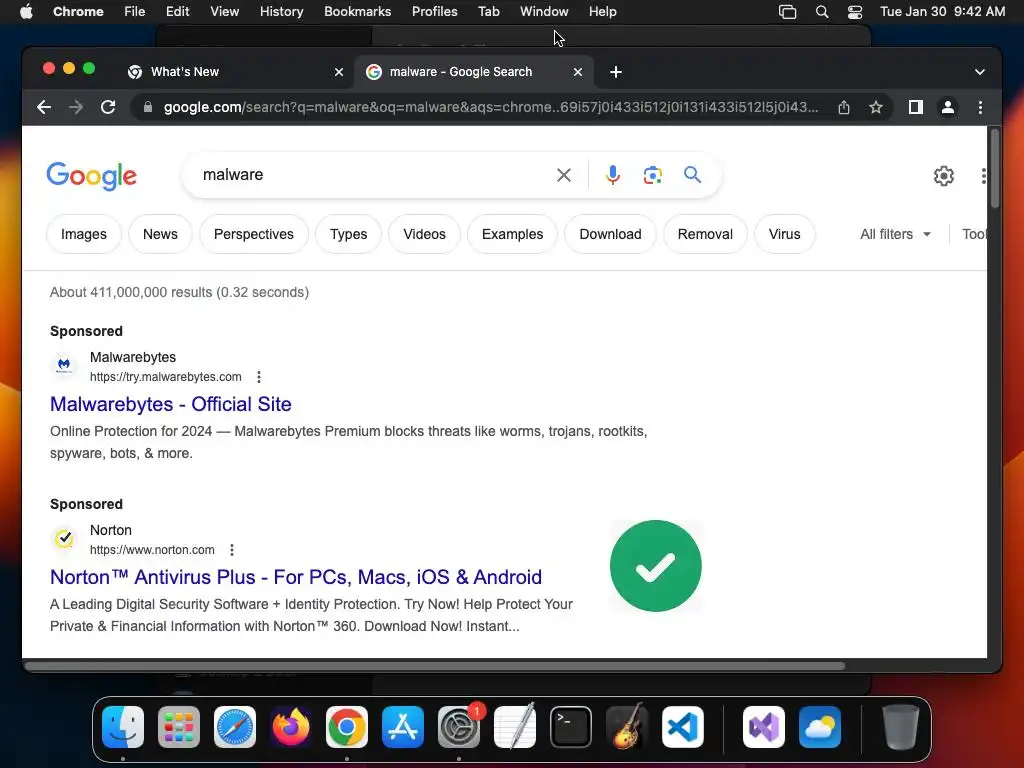Open Chrome three-dot menu
The image size is (1024, 768).
(980, 107)
